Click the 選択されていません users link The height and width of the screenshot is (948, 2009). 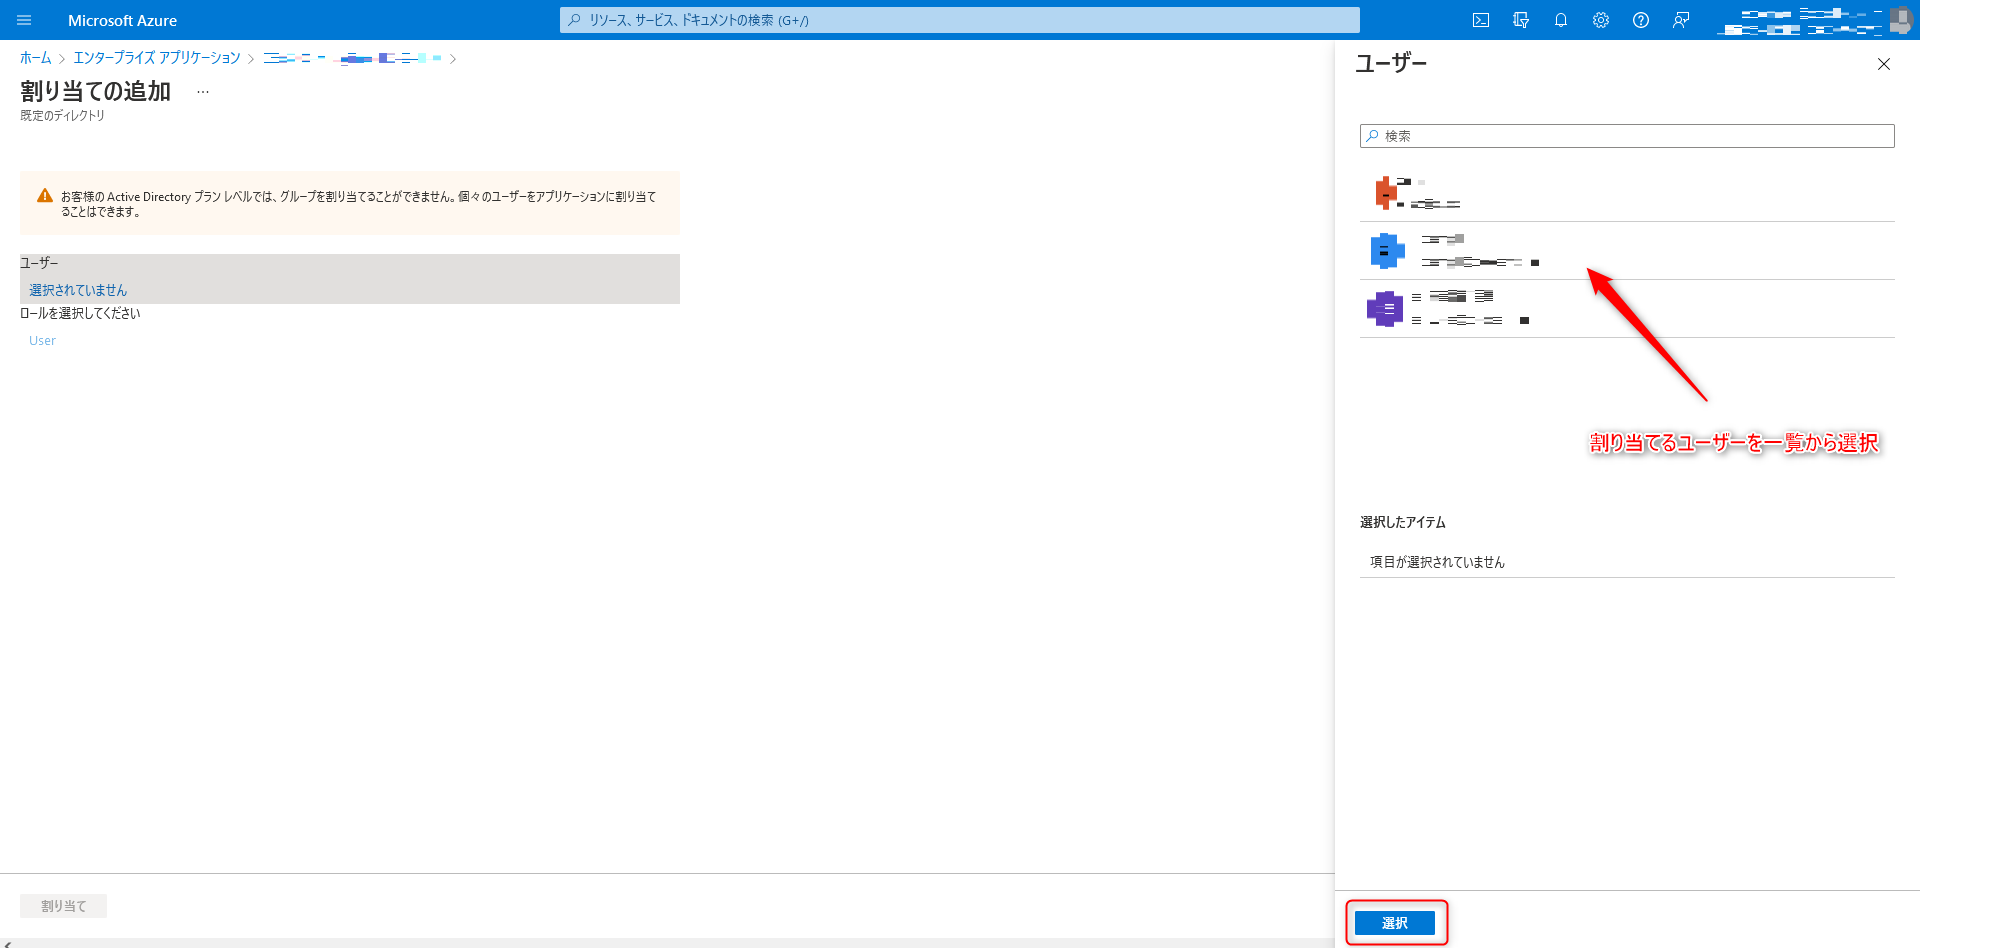pos(78,290)
